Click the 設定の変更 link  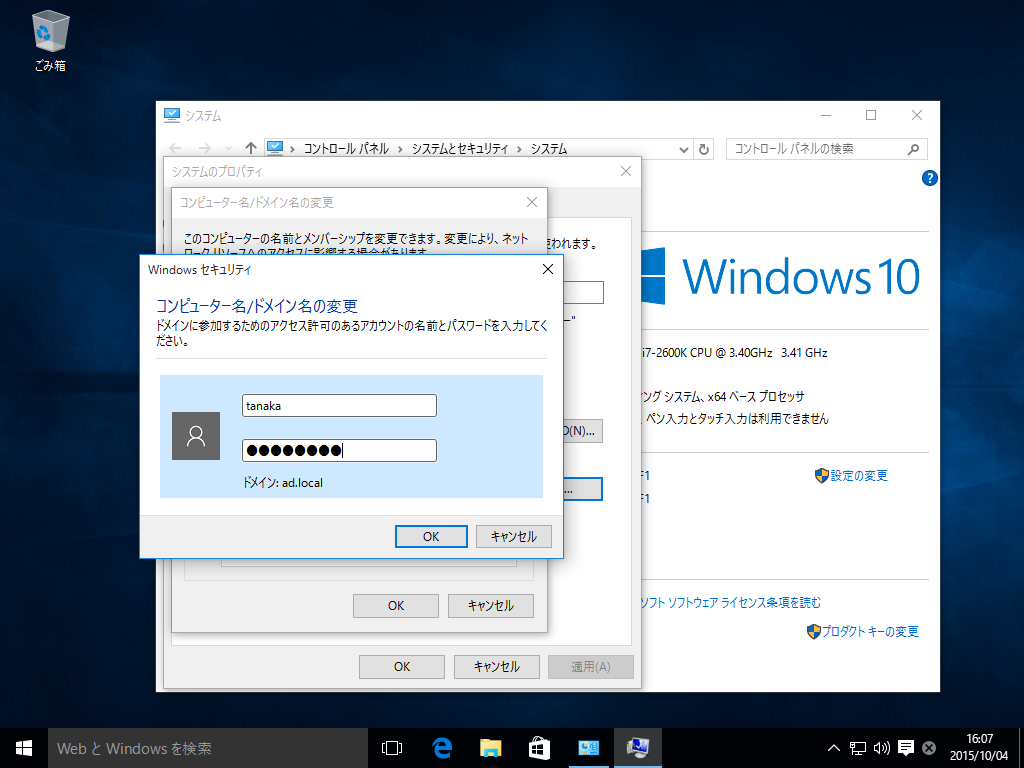(859, 475)
